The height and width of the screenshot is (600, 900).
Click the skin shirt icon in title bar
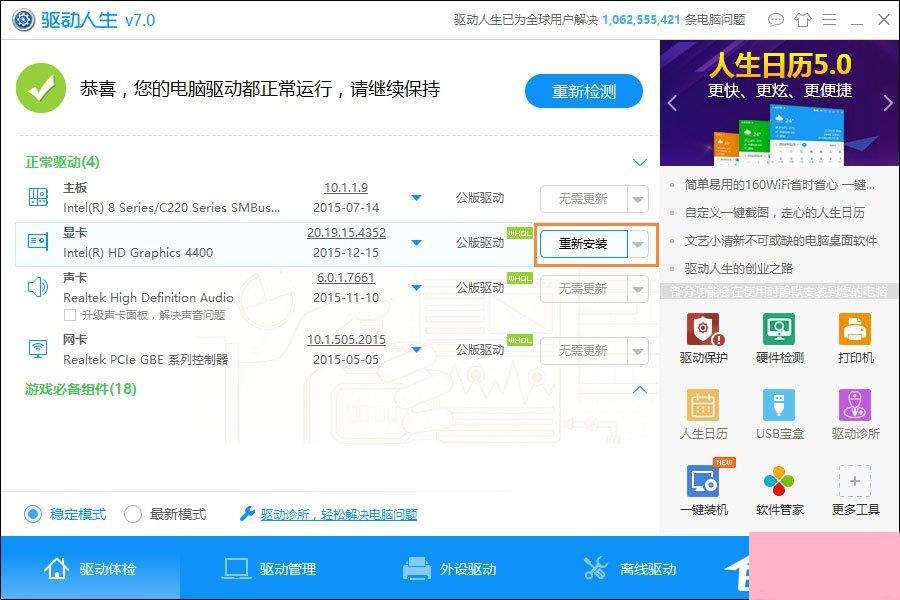(802, 20)
